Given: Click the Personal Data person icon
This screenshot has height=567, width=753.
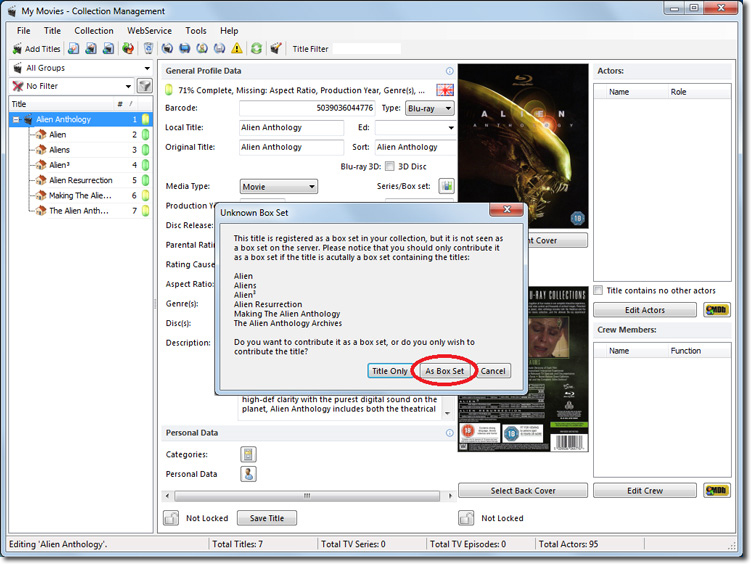Looking at the screenshot, I should 248,474.
